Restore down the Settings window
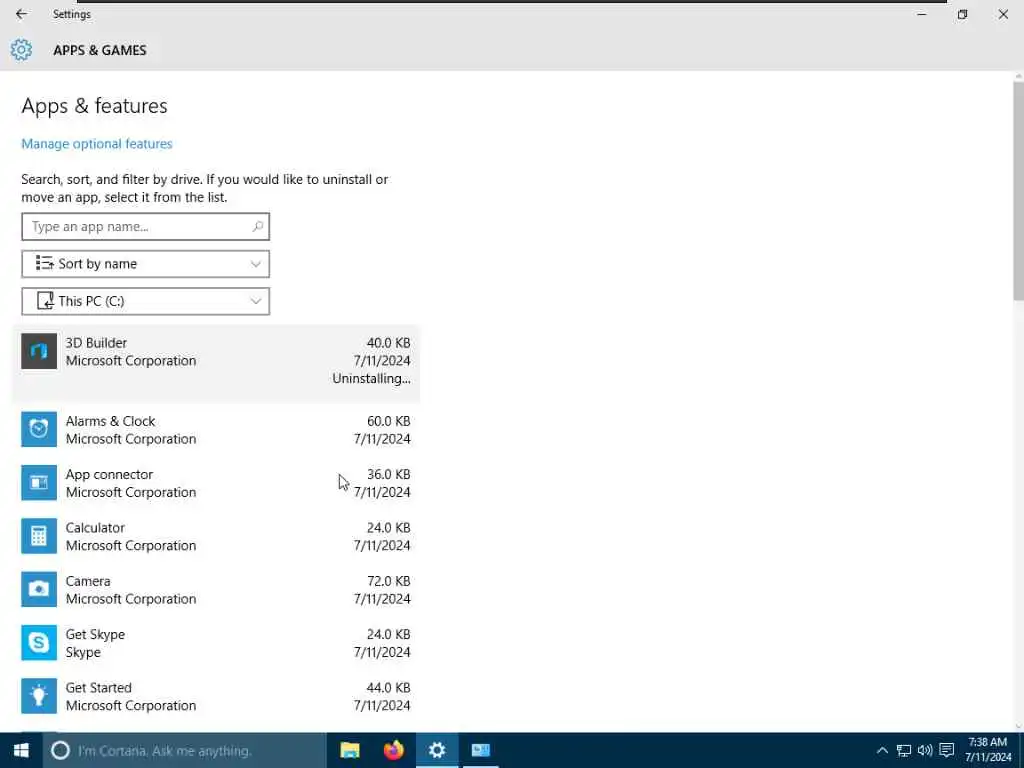Viewport: 1024px width, 768px height. click(x=962, y=14)
